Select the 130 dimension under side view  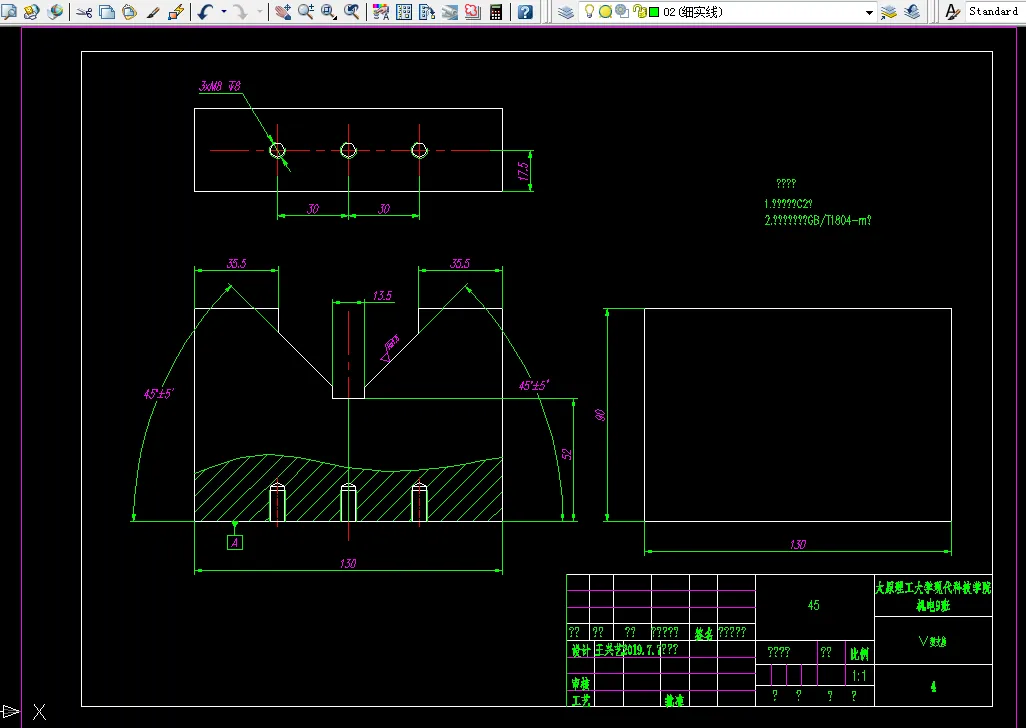(798, 544)
